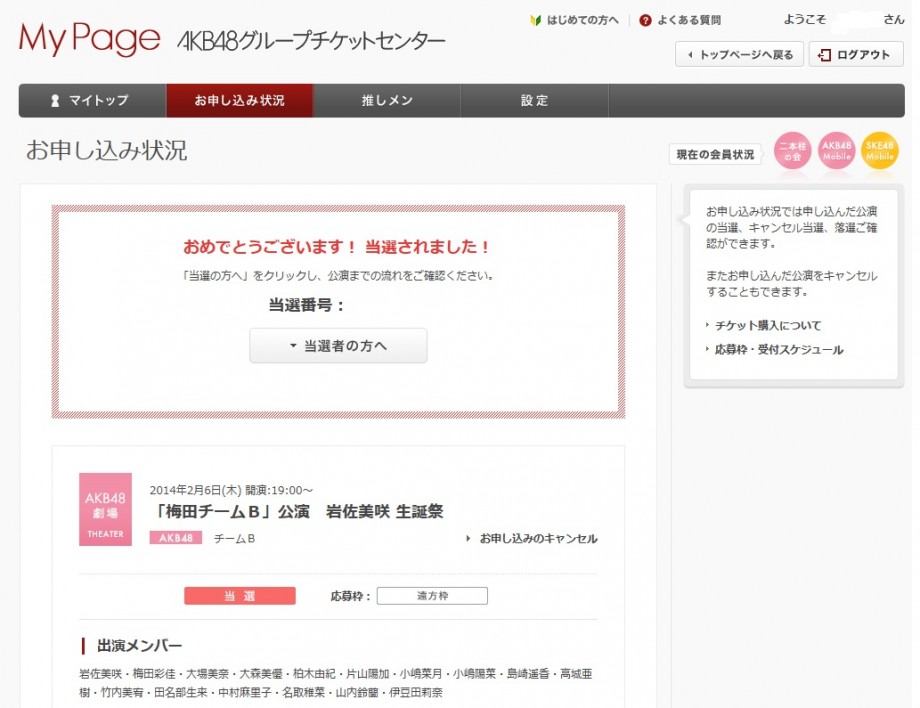Expand the 当選者の方へ section
This screenshot has height=708, width=920.
339,345
